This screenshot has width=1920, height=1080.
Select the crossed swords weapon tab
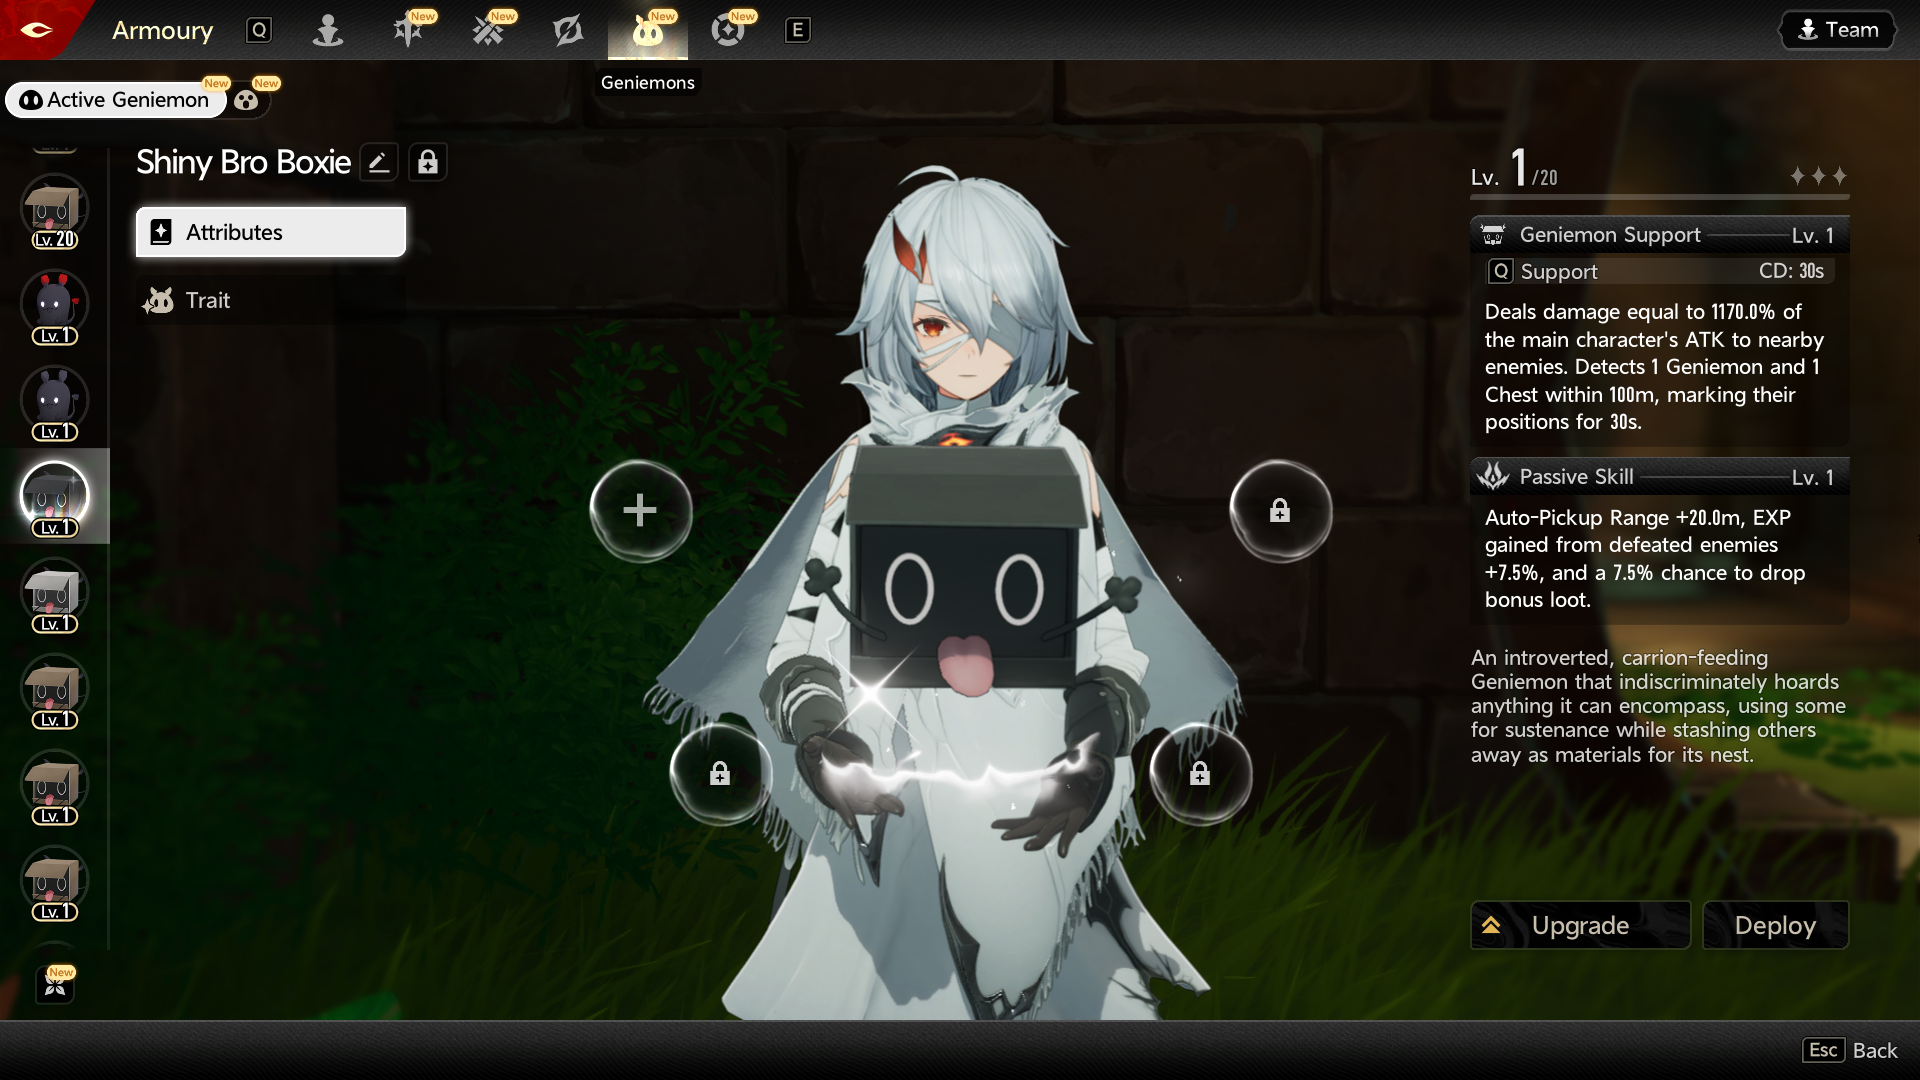point(488,30)
